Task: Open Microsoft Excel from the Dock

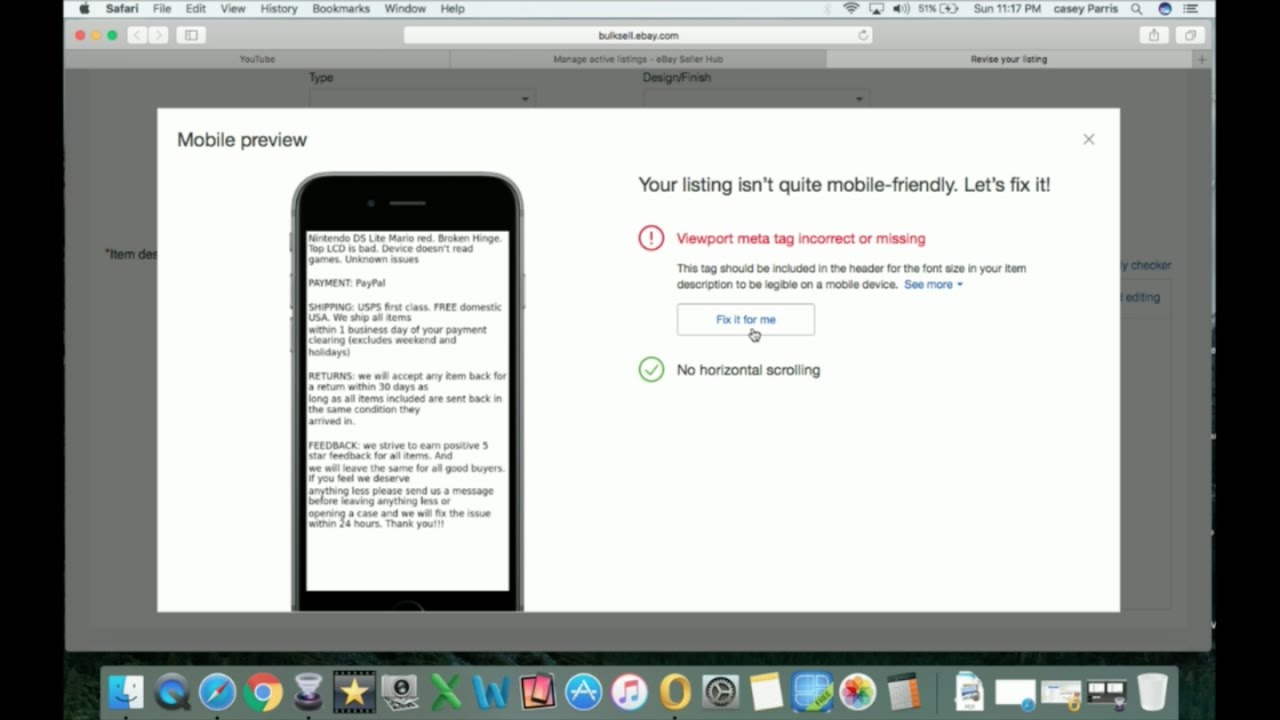Action: (x=446, y=692)
